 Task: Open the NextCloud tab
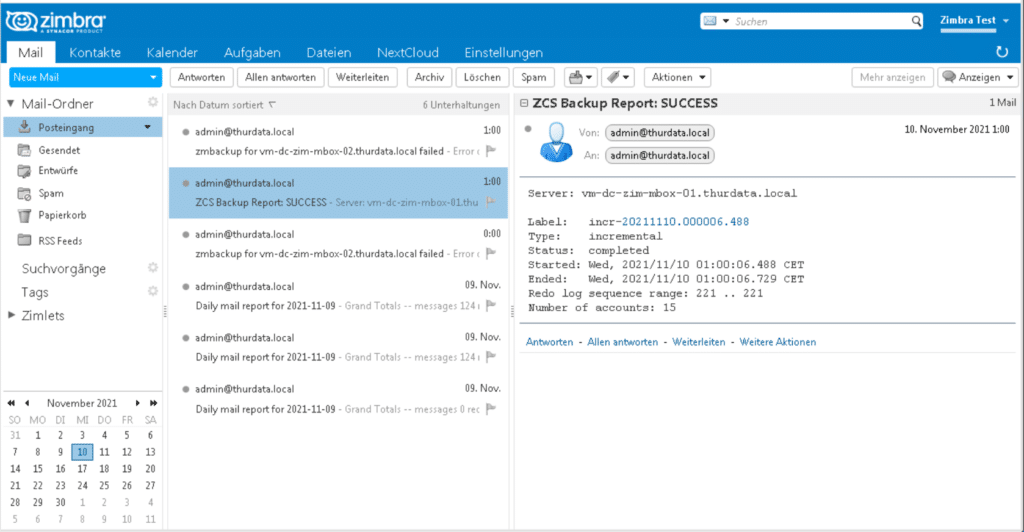(x=408, y=52)
